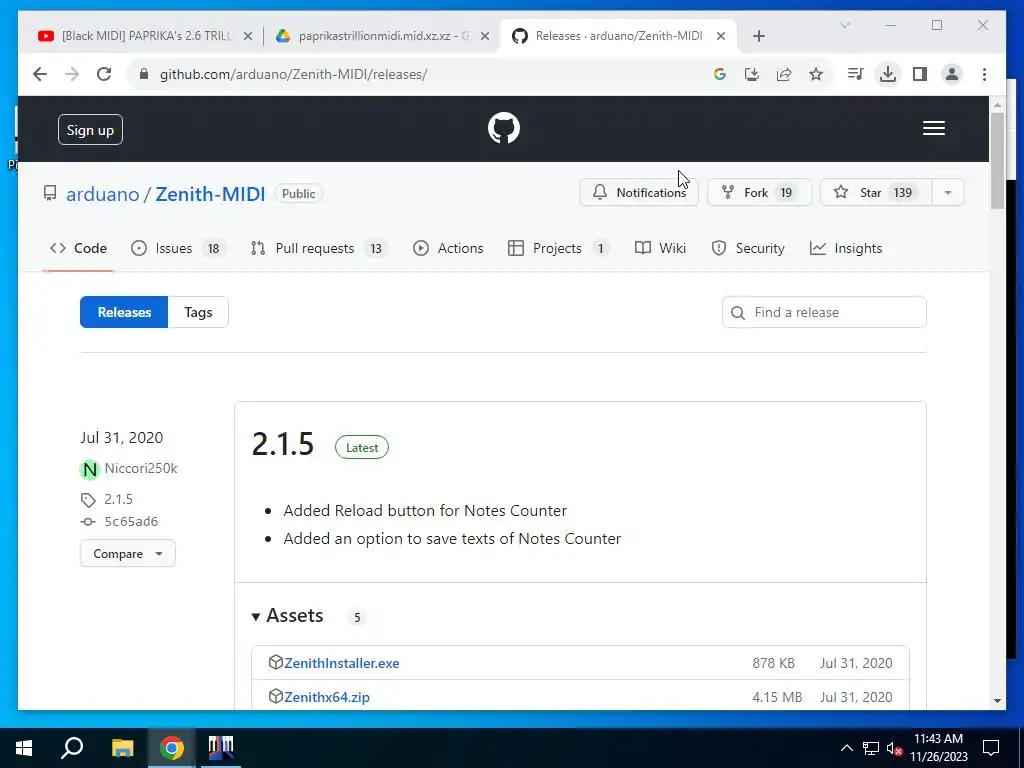Expand the Compare dropdown

(127, 553)
